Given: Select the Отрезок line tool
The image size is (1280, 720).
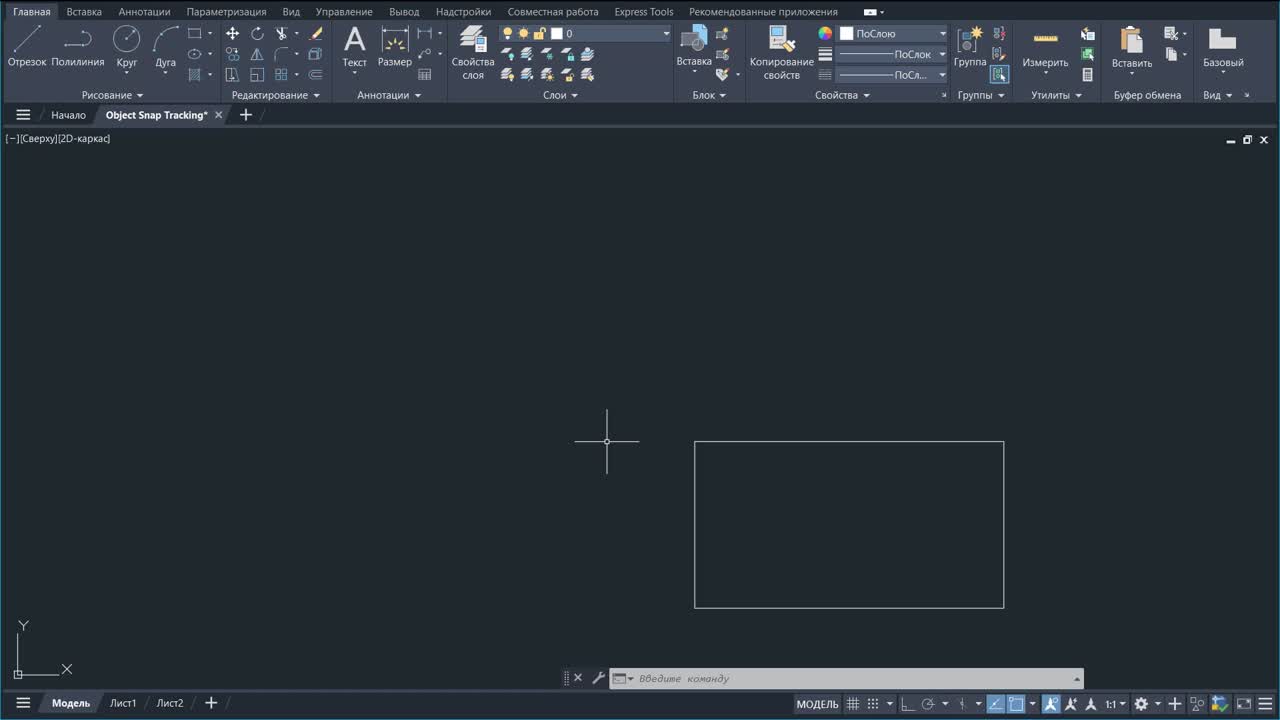Looking at the screenshot, I should pyautogui.click(x=27, y=47).
